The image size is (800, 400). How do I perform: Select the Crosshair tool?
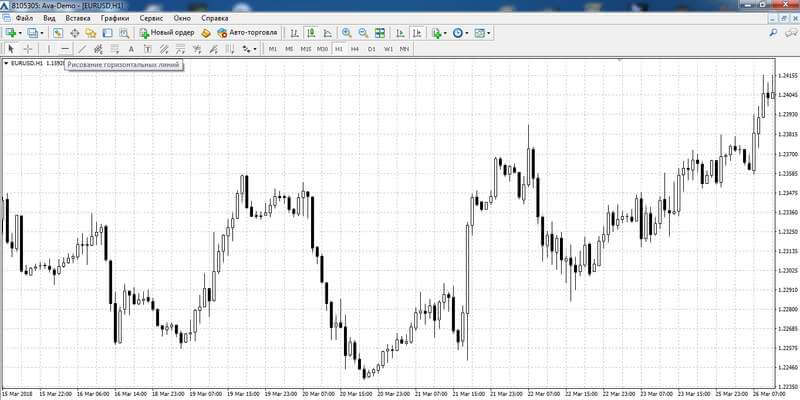click(28, 49)
